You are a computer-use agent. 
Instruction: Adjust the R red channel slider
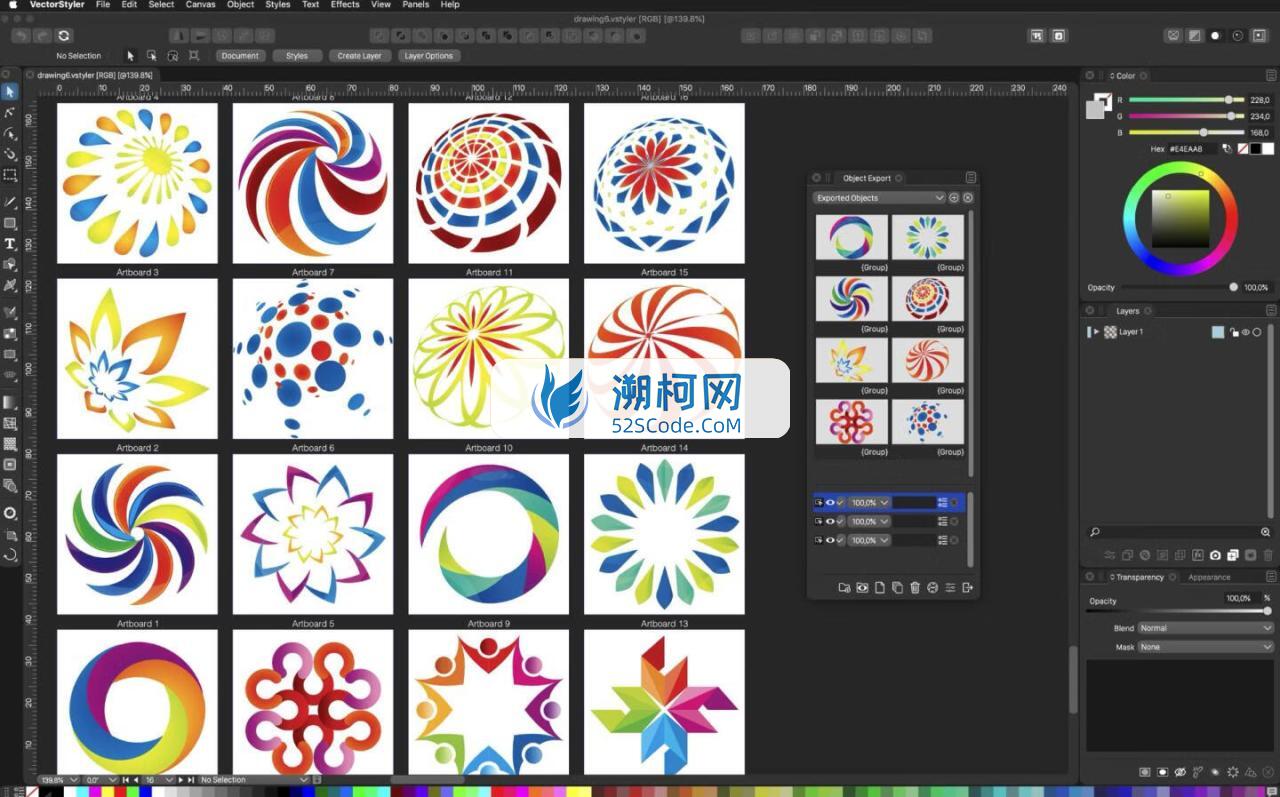click(x=1187, y=100)
